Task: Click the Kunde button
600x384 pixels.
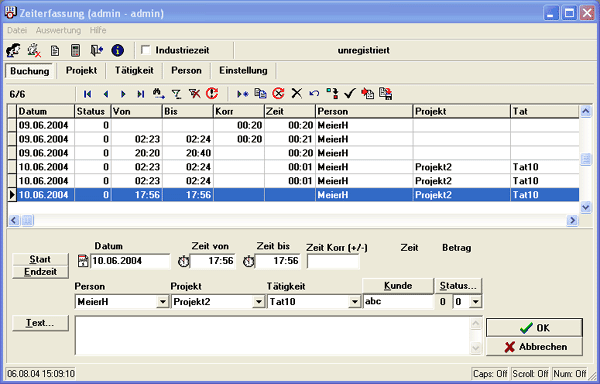Action: tap(398, 286)
